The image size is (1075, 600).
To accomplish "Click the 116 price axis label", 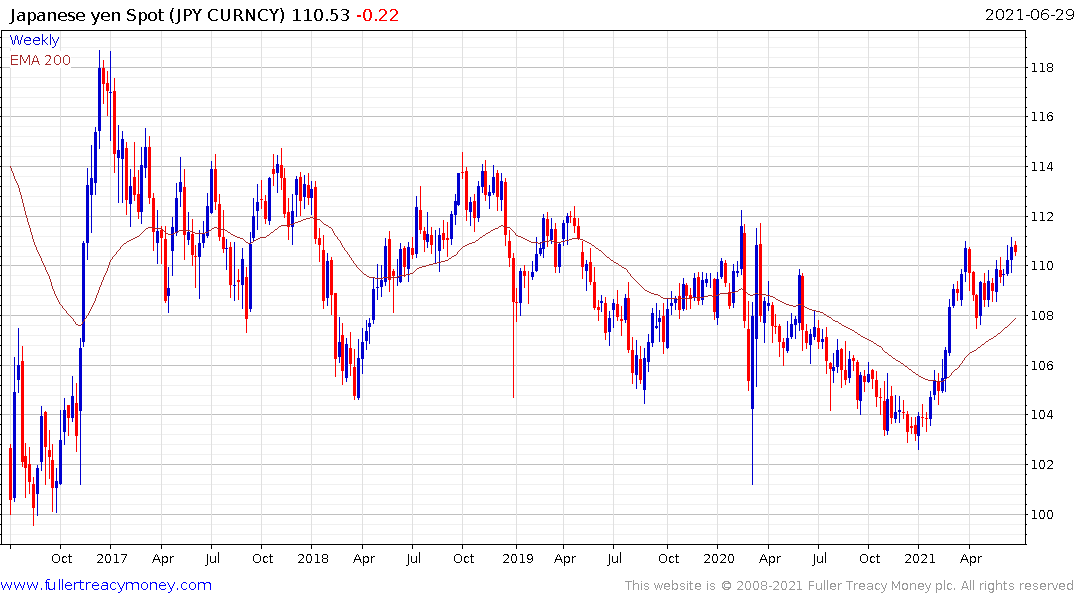I will click(x=1042, y=117).
